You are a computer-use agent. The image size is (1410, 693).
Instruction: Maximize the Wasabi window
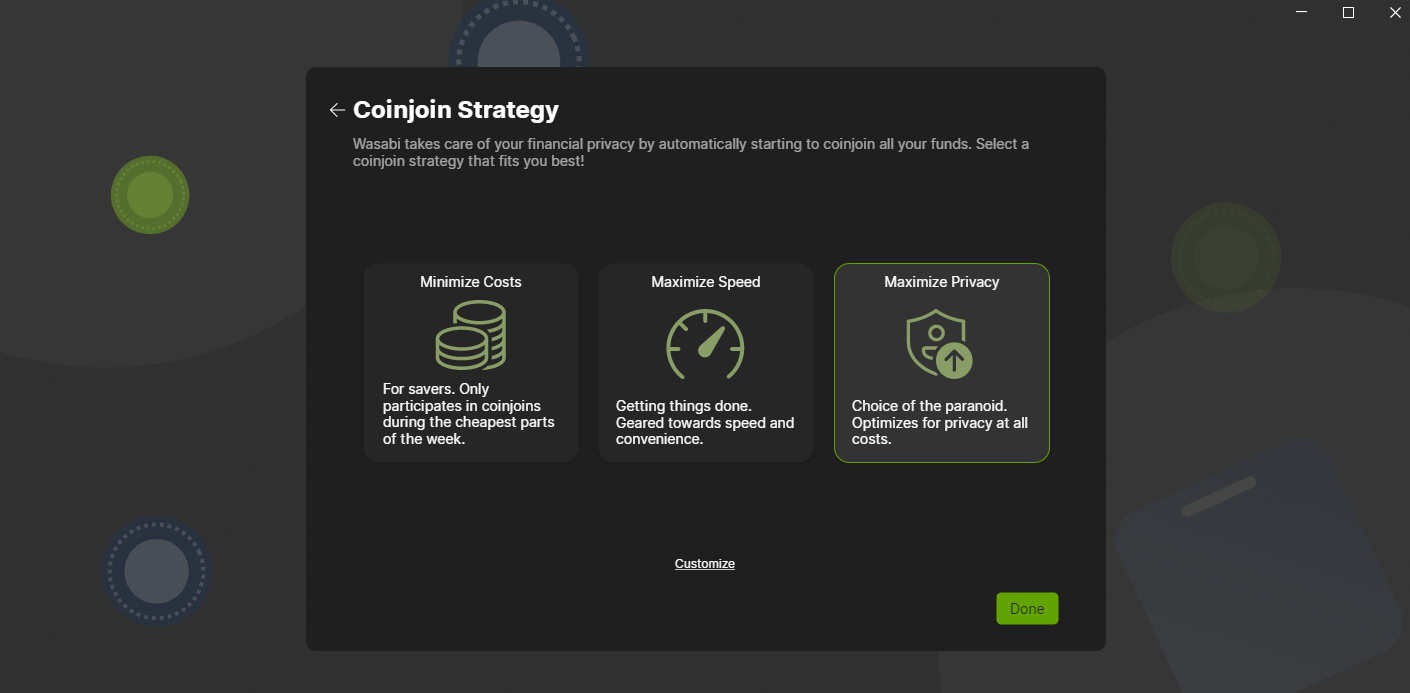(x=1348, y=12)
